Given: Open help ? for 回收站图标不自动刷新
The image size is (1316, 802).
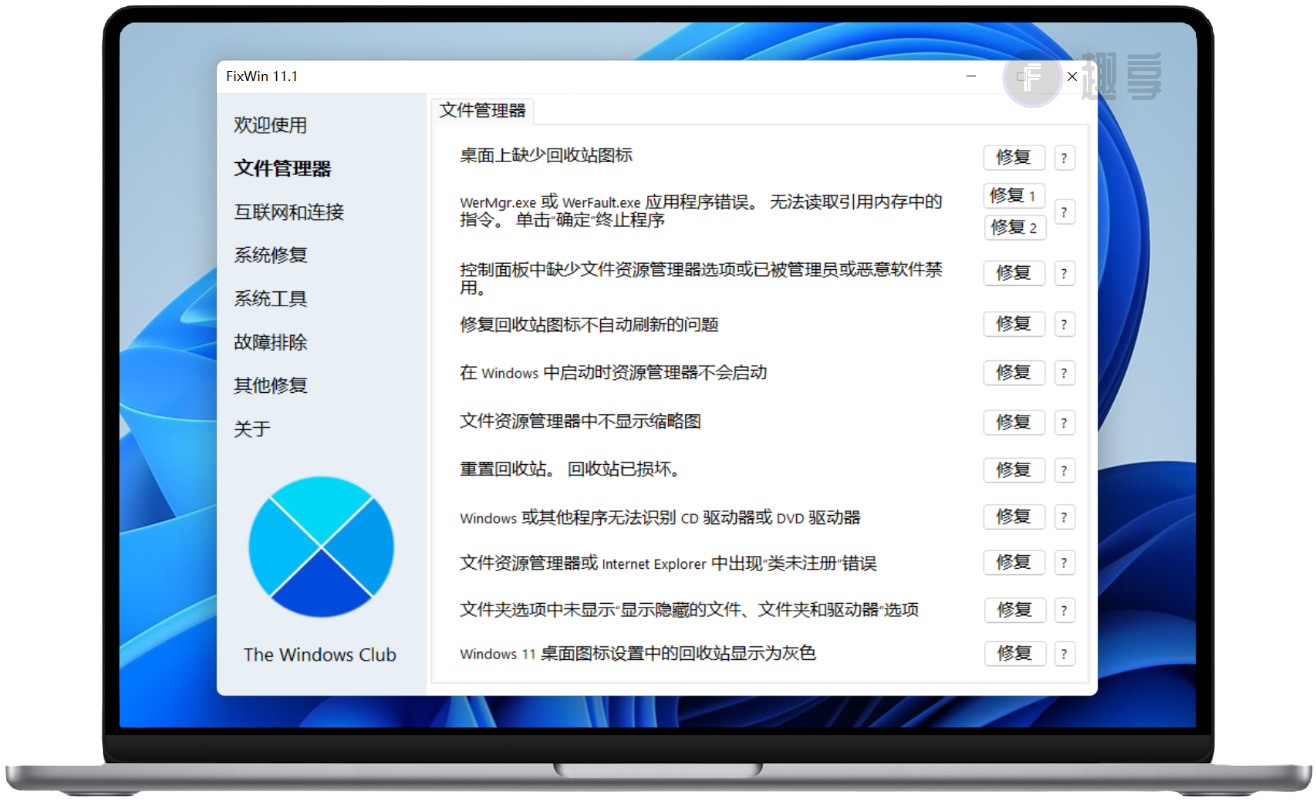Looking at the screenshot, I should click(x=1064, y=325).
